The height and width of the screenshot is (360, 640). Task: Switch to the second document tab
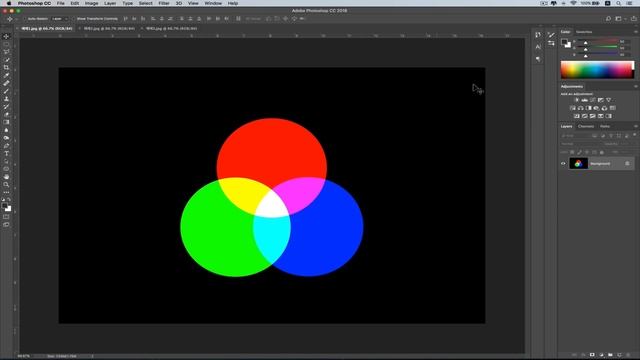click(x=109, y=29)
